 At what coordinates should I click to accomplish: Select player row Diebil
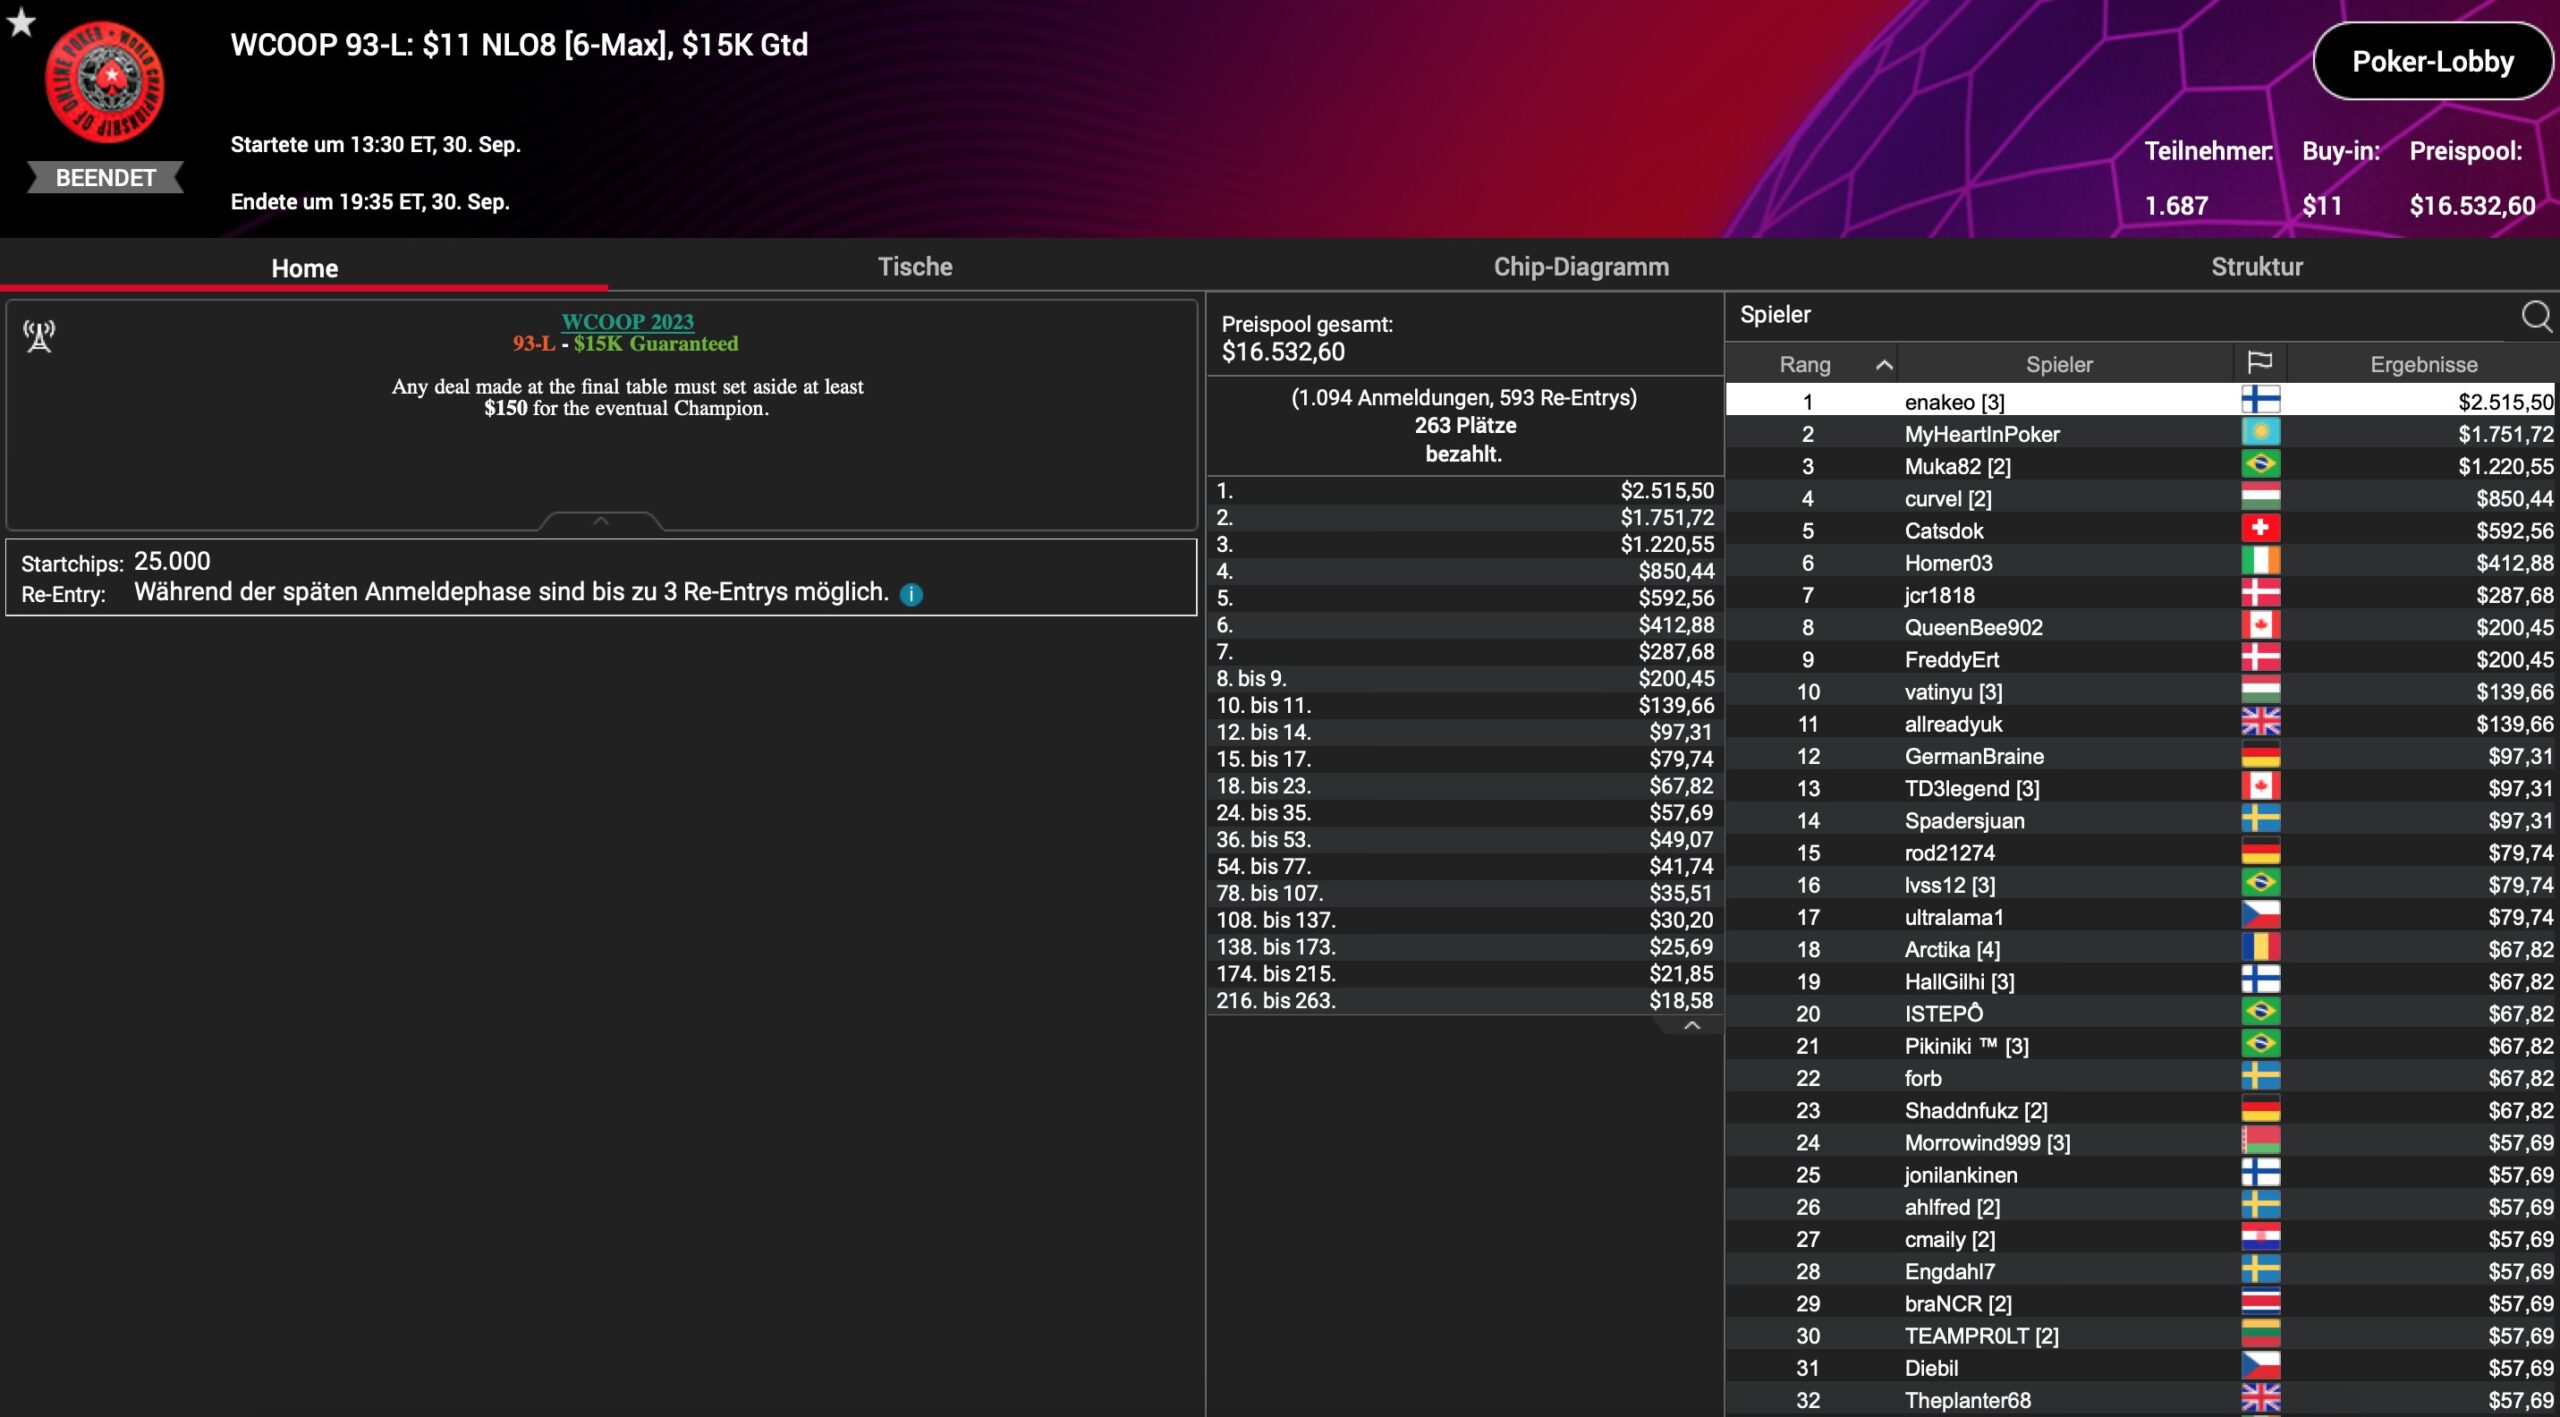click(2140, 1367)
